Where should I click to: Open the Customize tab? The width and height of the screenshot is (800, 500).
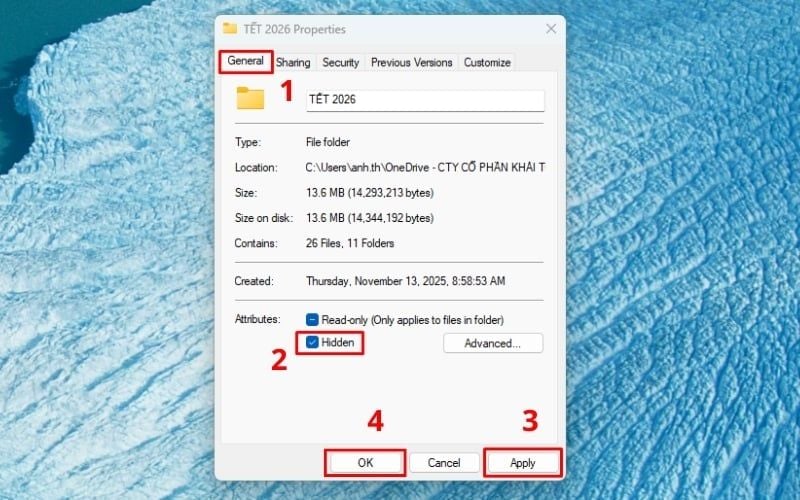pos(487,62)
